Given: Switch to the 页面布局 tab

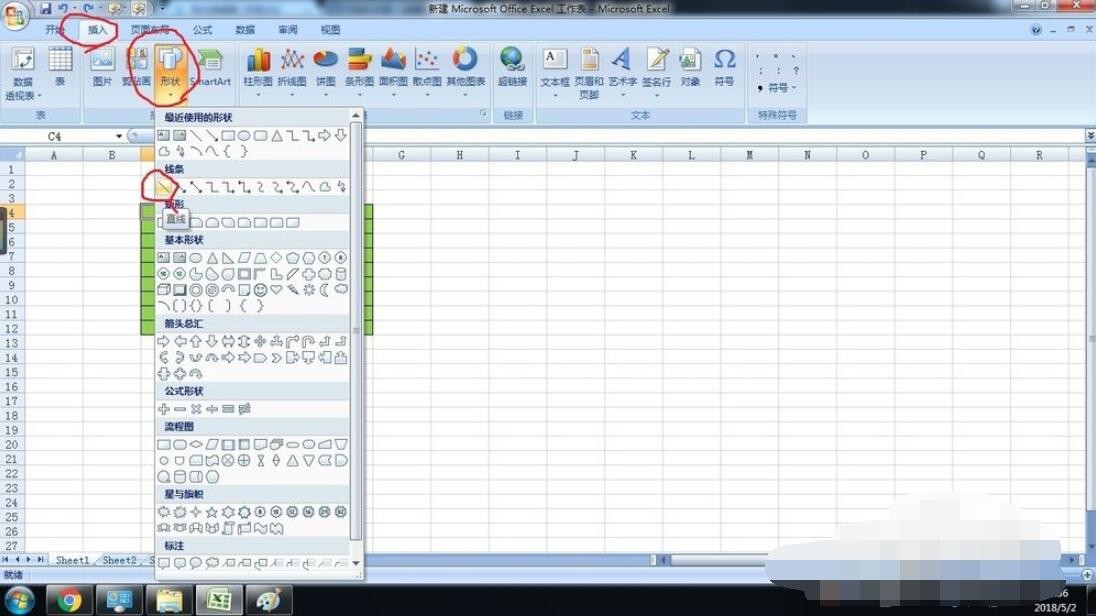Looking at the screenshot, I should (150, 30).
